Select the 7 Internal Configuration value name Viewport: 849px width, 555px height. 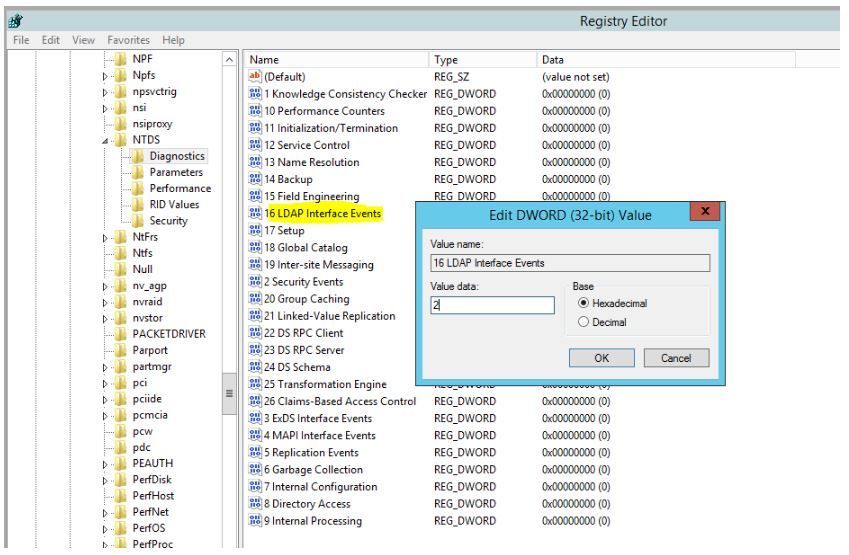[x=321, y=487]
